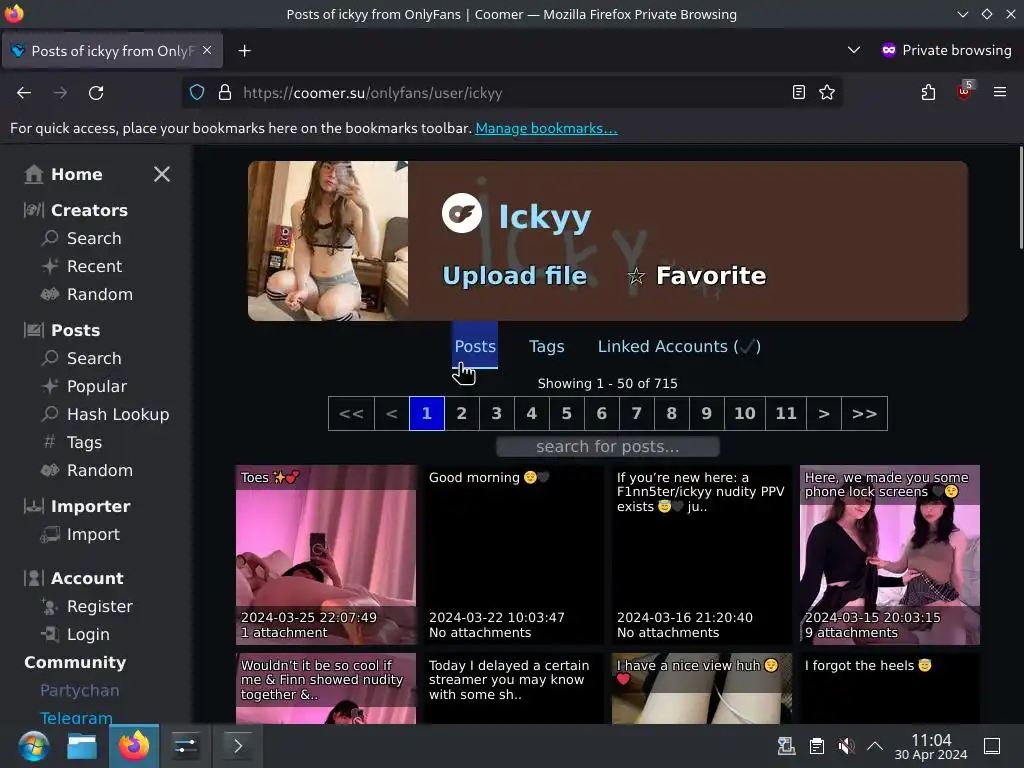Open tracking protection shield icon
The image size is (1024, 768).
tap(197, 93)
